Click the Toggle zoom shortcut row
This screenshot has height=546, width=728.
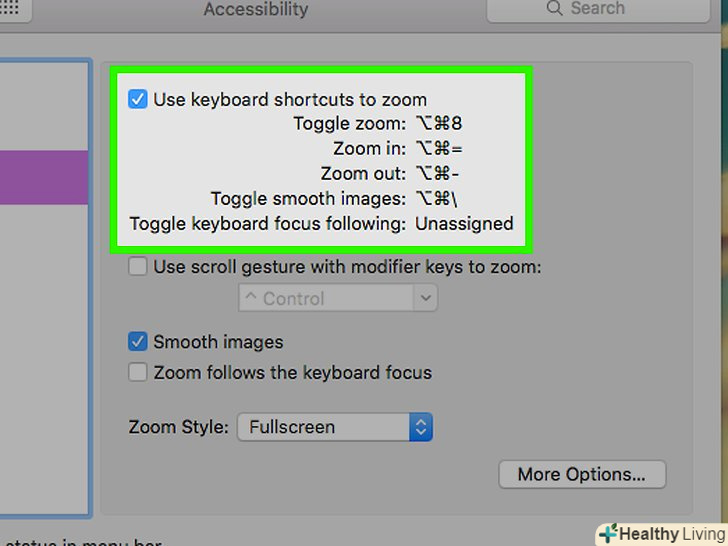(x=377, y=124)
